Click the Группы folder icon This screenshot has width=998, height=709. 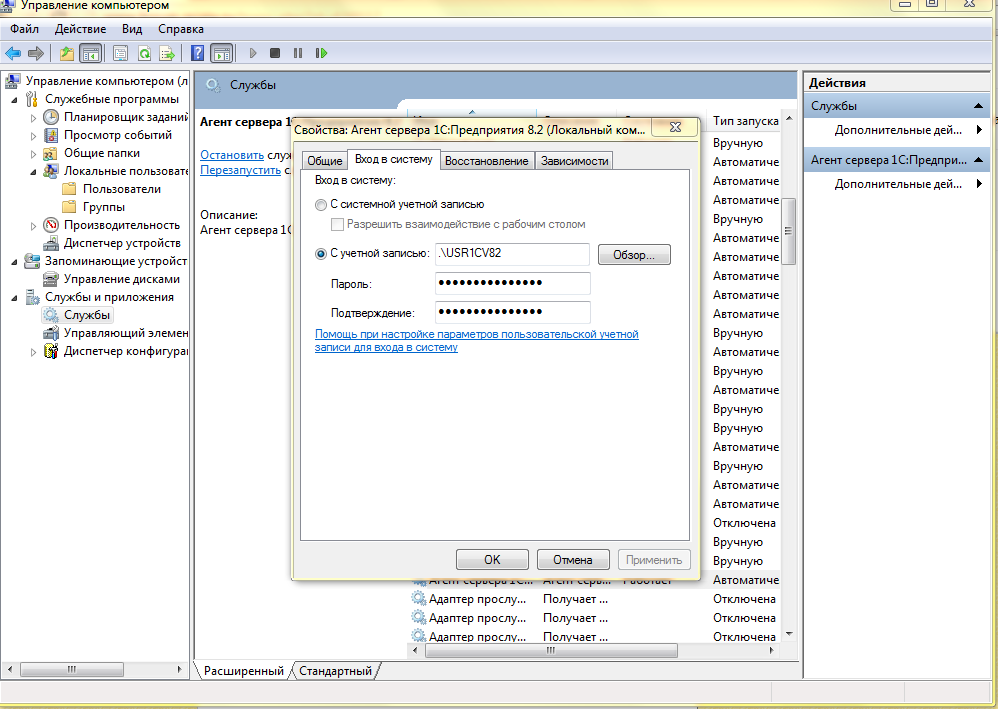pyautogui.click(x=69, y=207)
